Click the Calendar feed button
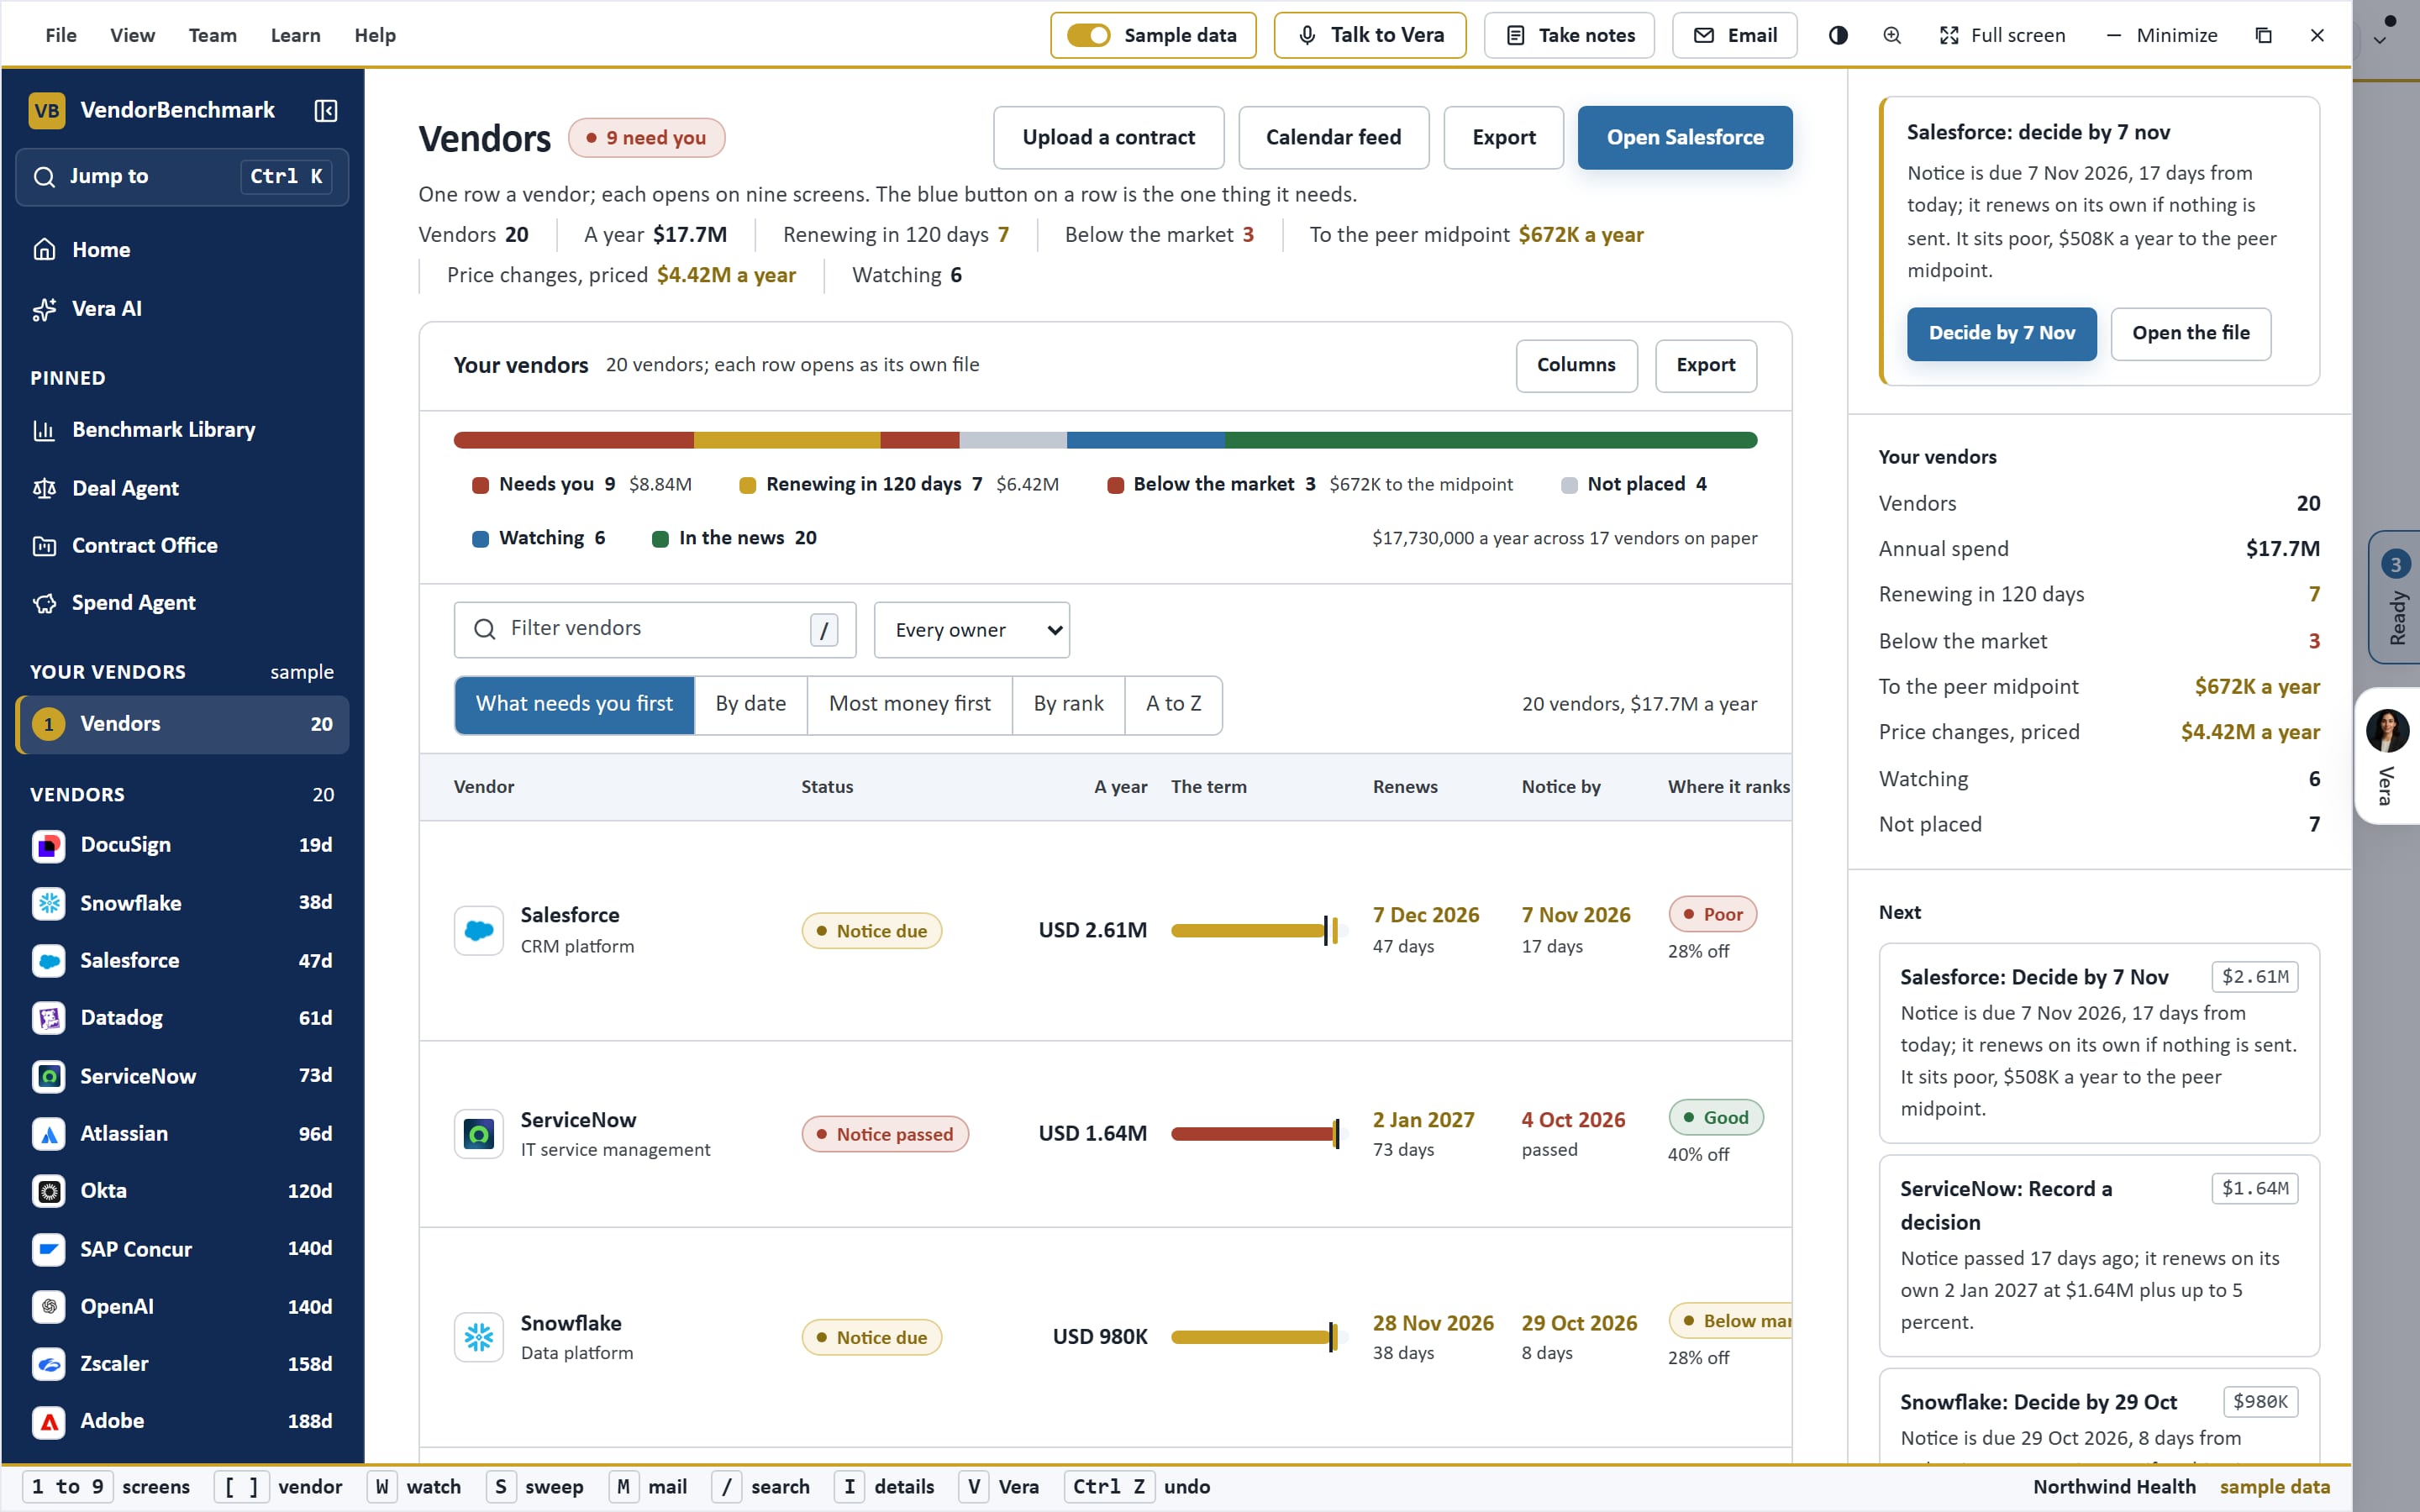The image size is (2420, 1512). (1333, 138)
